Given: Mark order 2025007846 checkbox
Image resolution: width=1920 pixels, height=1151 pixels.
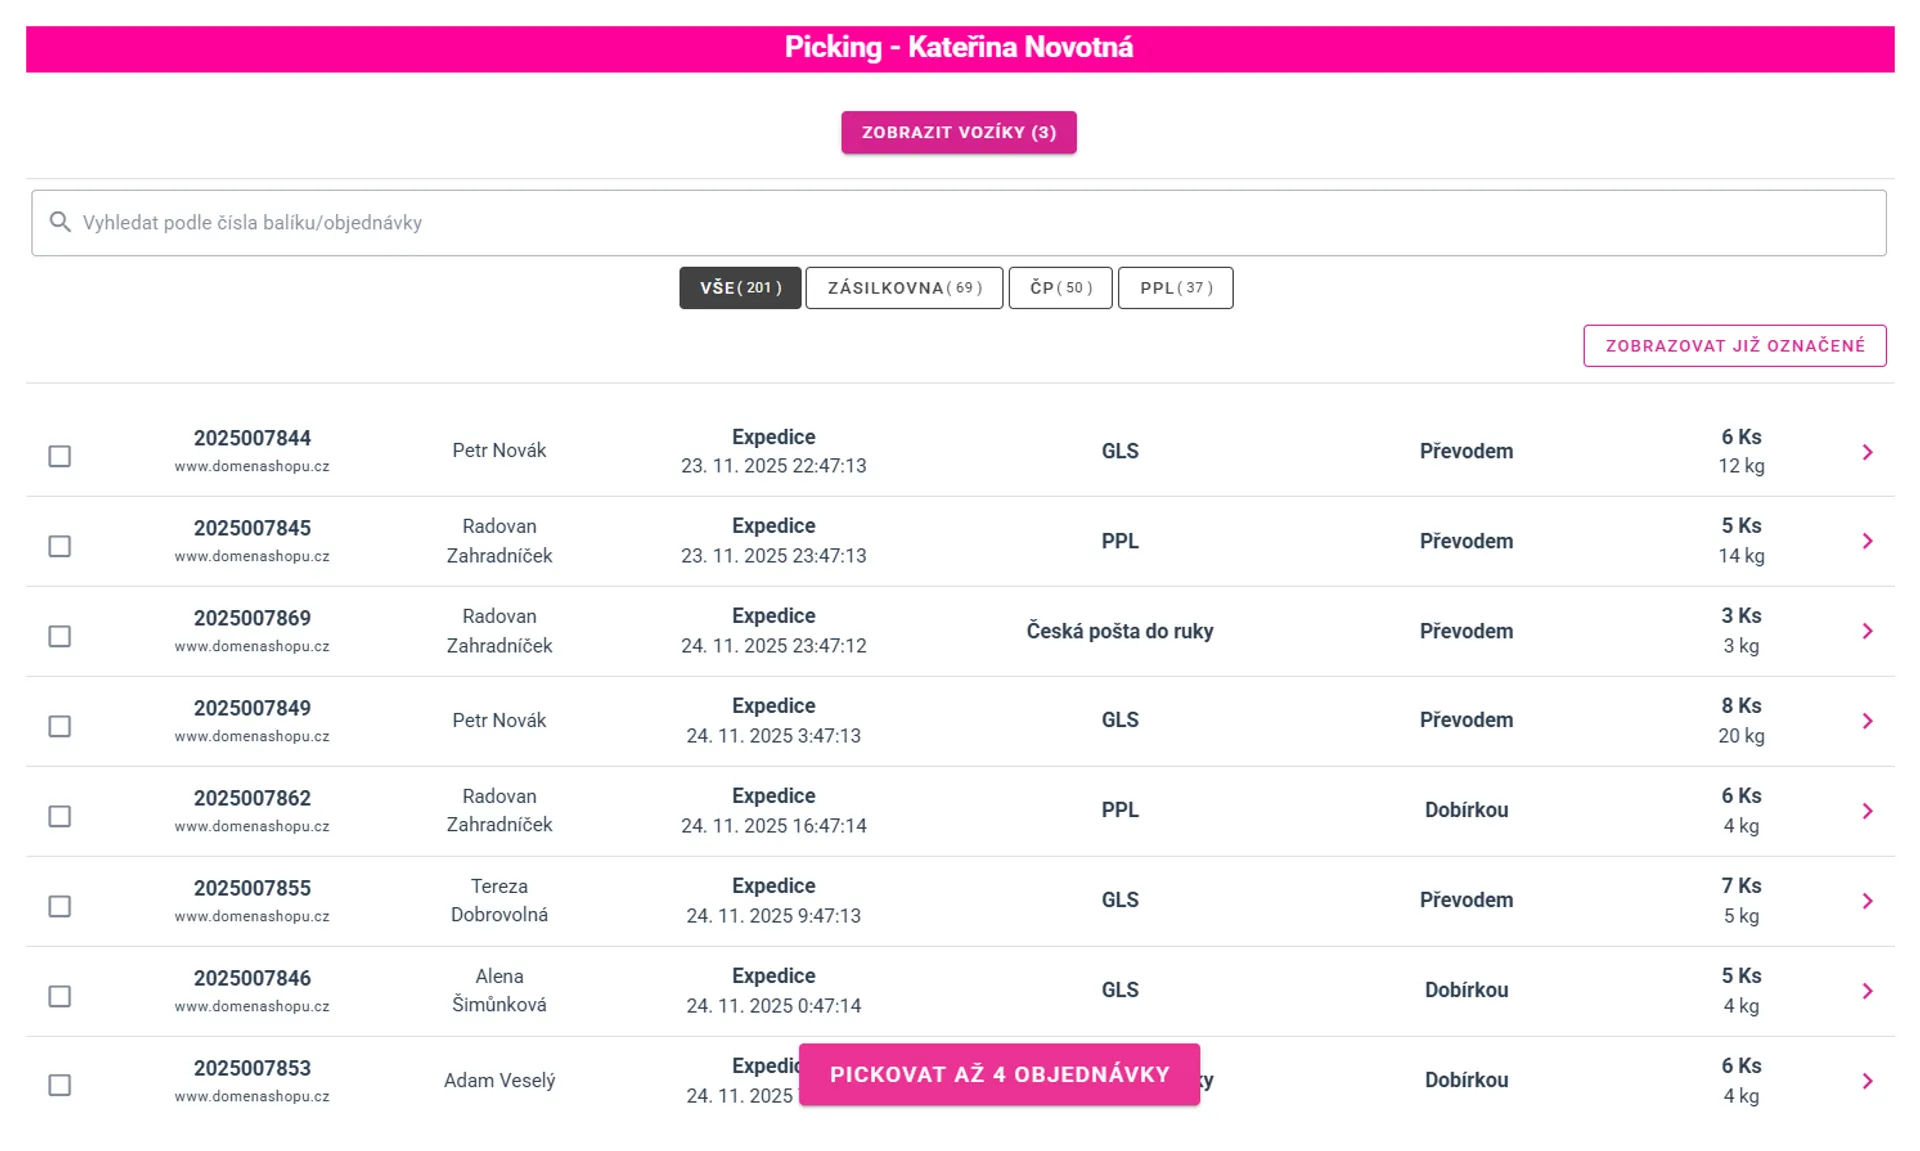Looking at the screenshot, I should pyautogui.click(x=60, y=996).
